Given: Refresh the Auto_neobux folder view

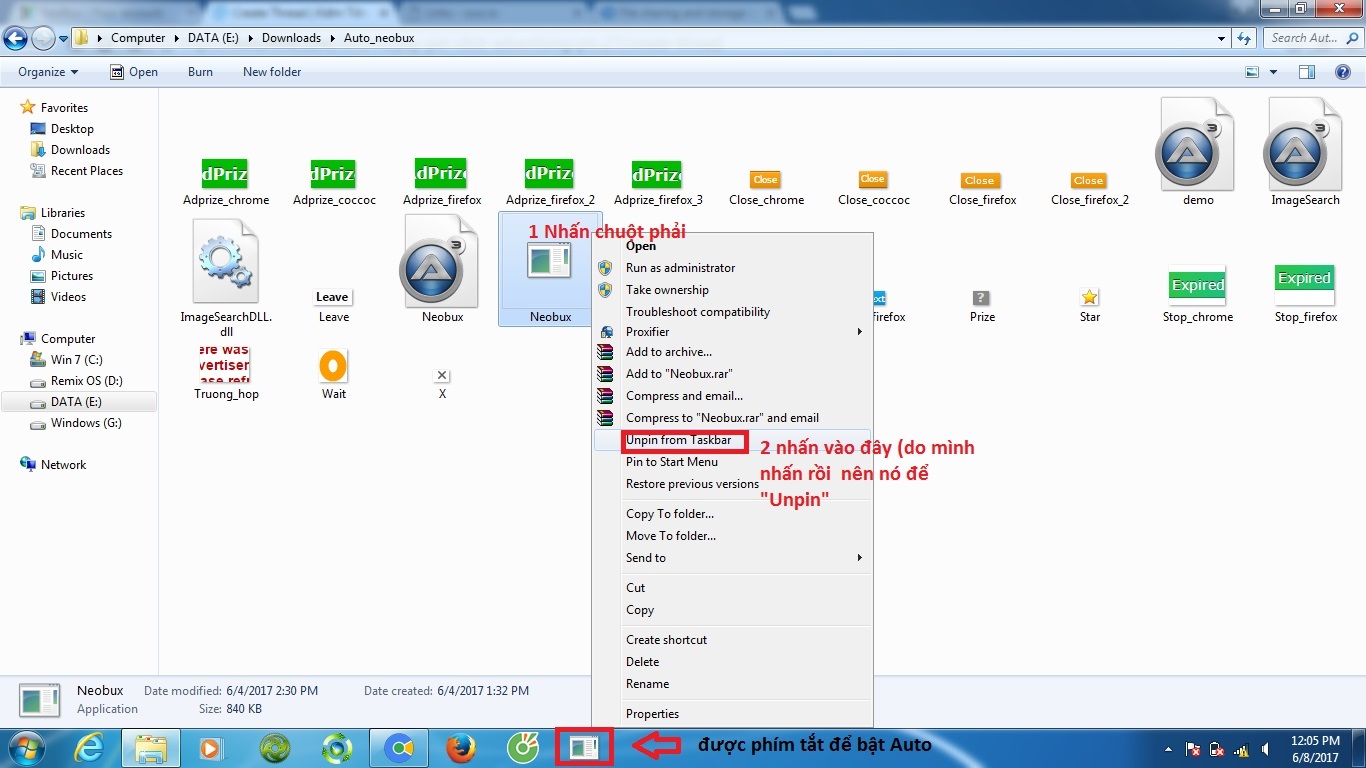Looking at the screenshot, I should click(1244, 38).
